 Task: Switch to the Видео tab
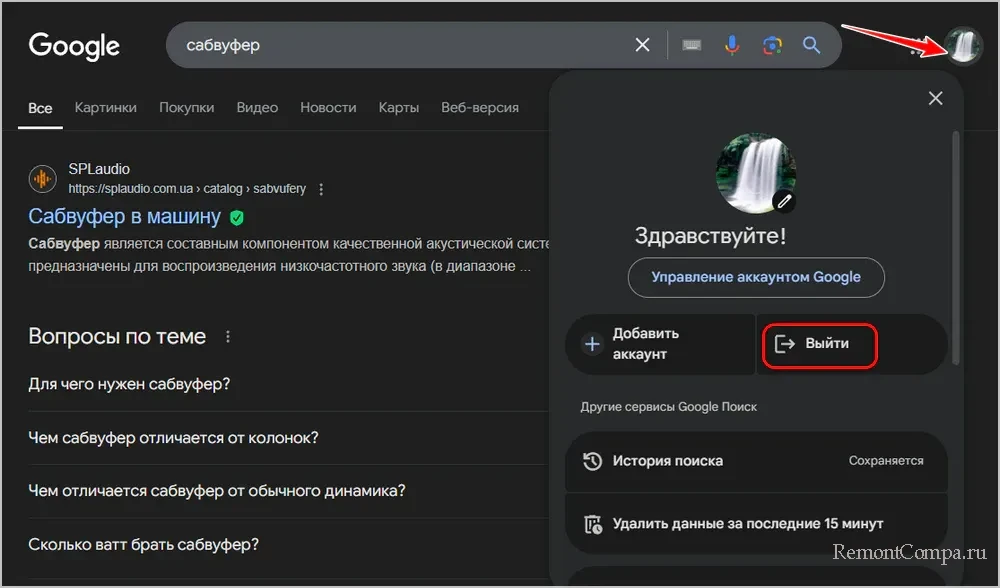tap(257, 107)
